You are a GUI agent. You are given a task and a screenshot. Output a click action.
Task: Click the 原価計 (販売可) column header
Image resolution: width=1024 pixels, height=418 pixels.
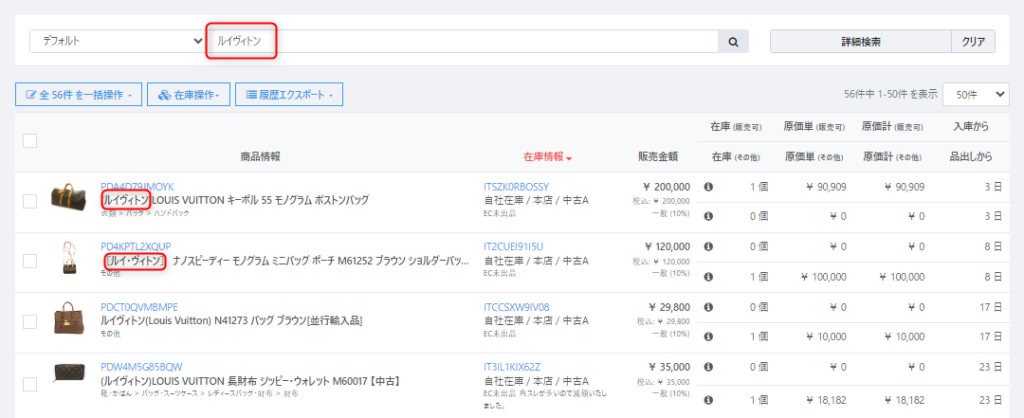pyautogui.click(x=893, y=127)
